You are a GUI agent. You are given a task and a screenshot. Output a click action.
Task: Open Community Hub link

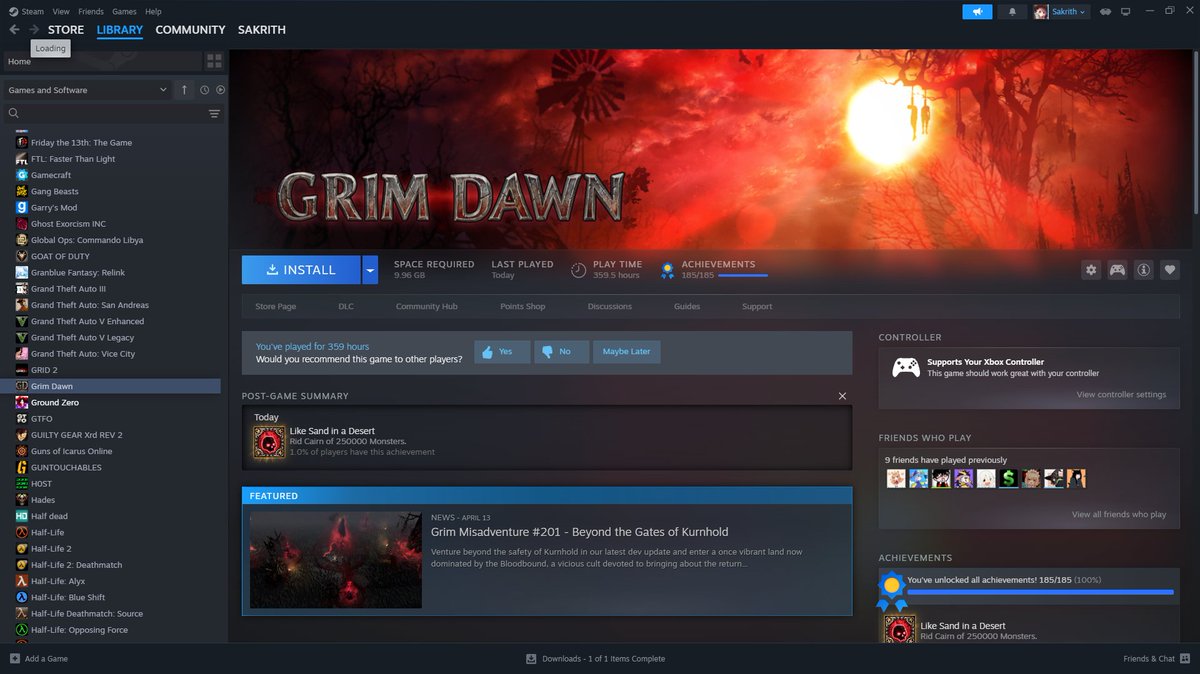(x=426, y=307)
